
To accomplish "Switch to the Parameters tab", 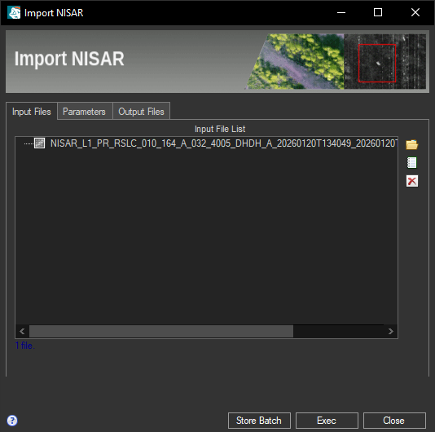I will click(x=84, y=111).
